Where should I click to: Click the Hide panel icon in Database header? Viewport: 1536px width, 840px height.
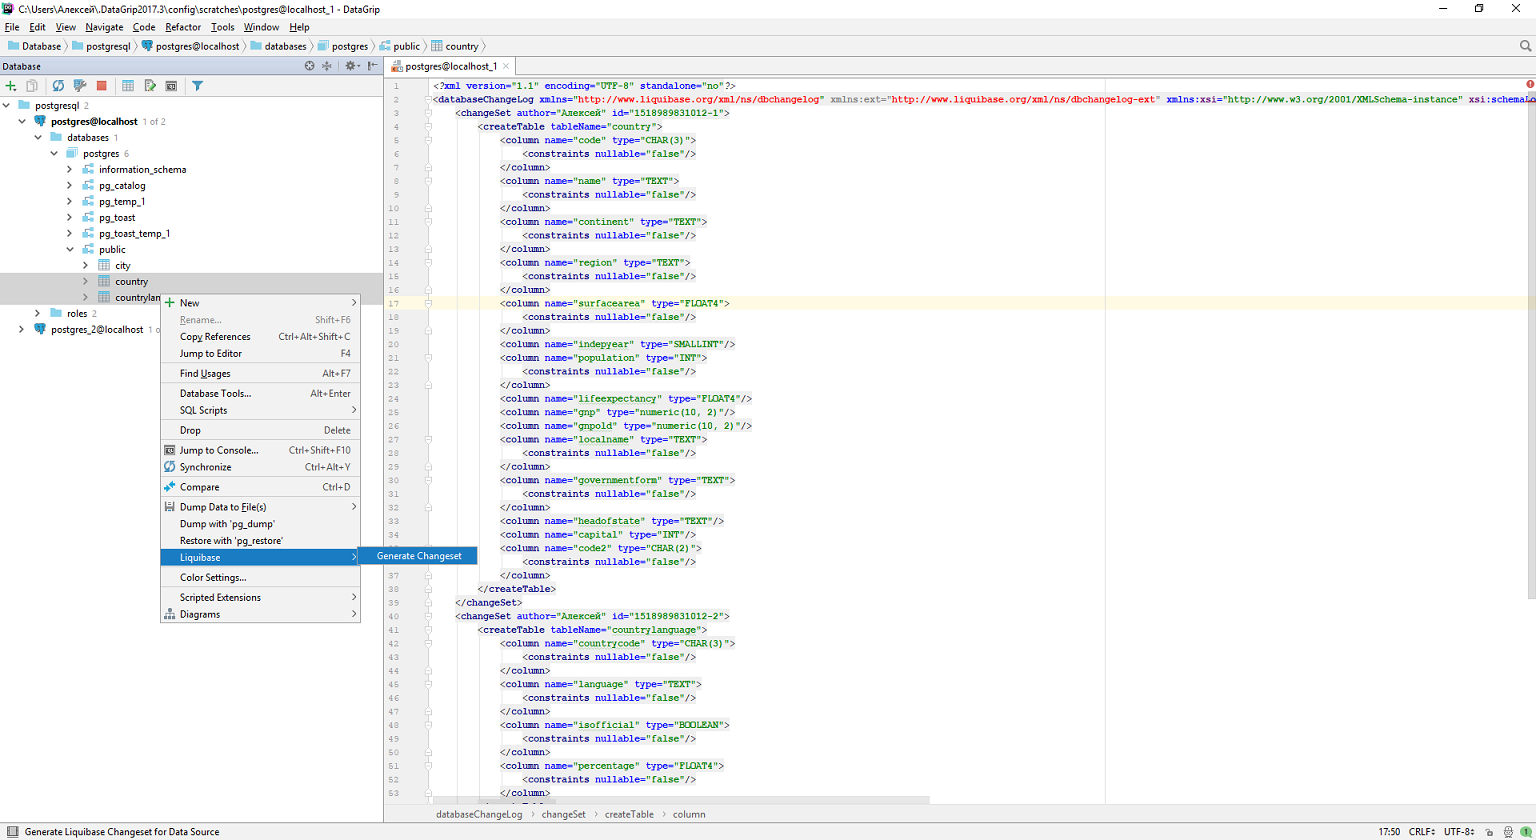click(371, 66)
